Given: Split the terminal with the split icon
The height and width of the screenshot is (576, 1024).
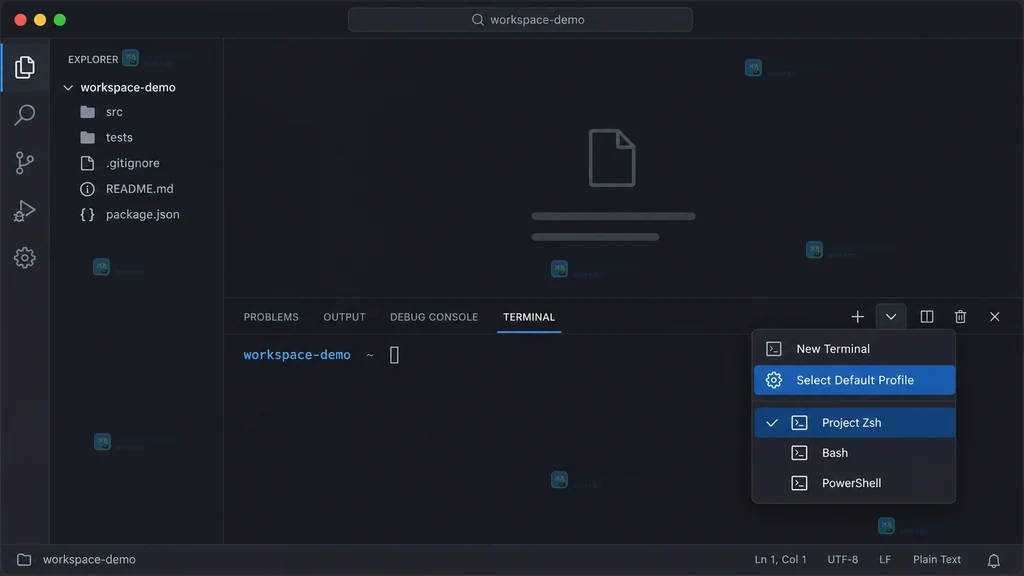Looking at the screenshot, I should pos(927,317).
